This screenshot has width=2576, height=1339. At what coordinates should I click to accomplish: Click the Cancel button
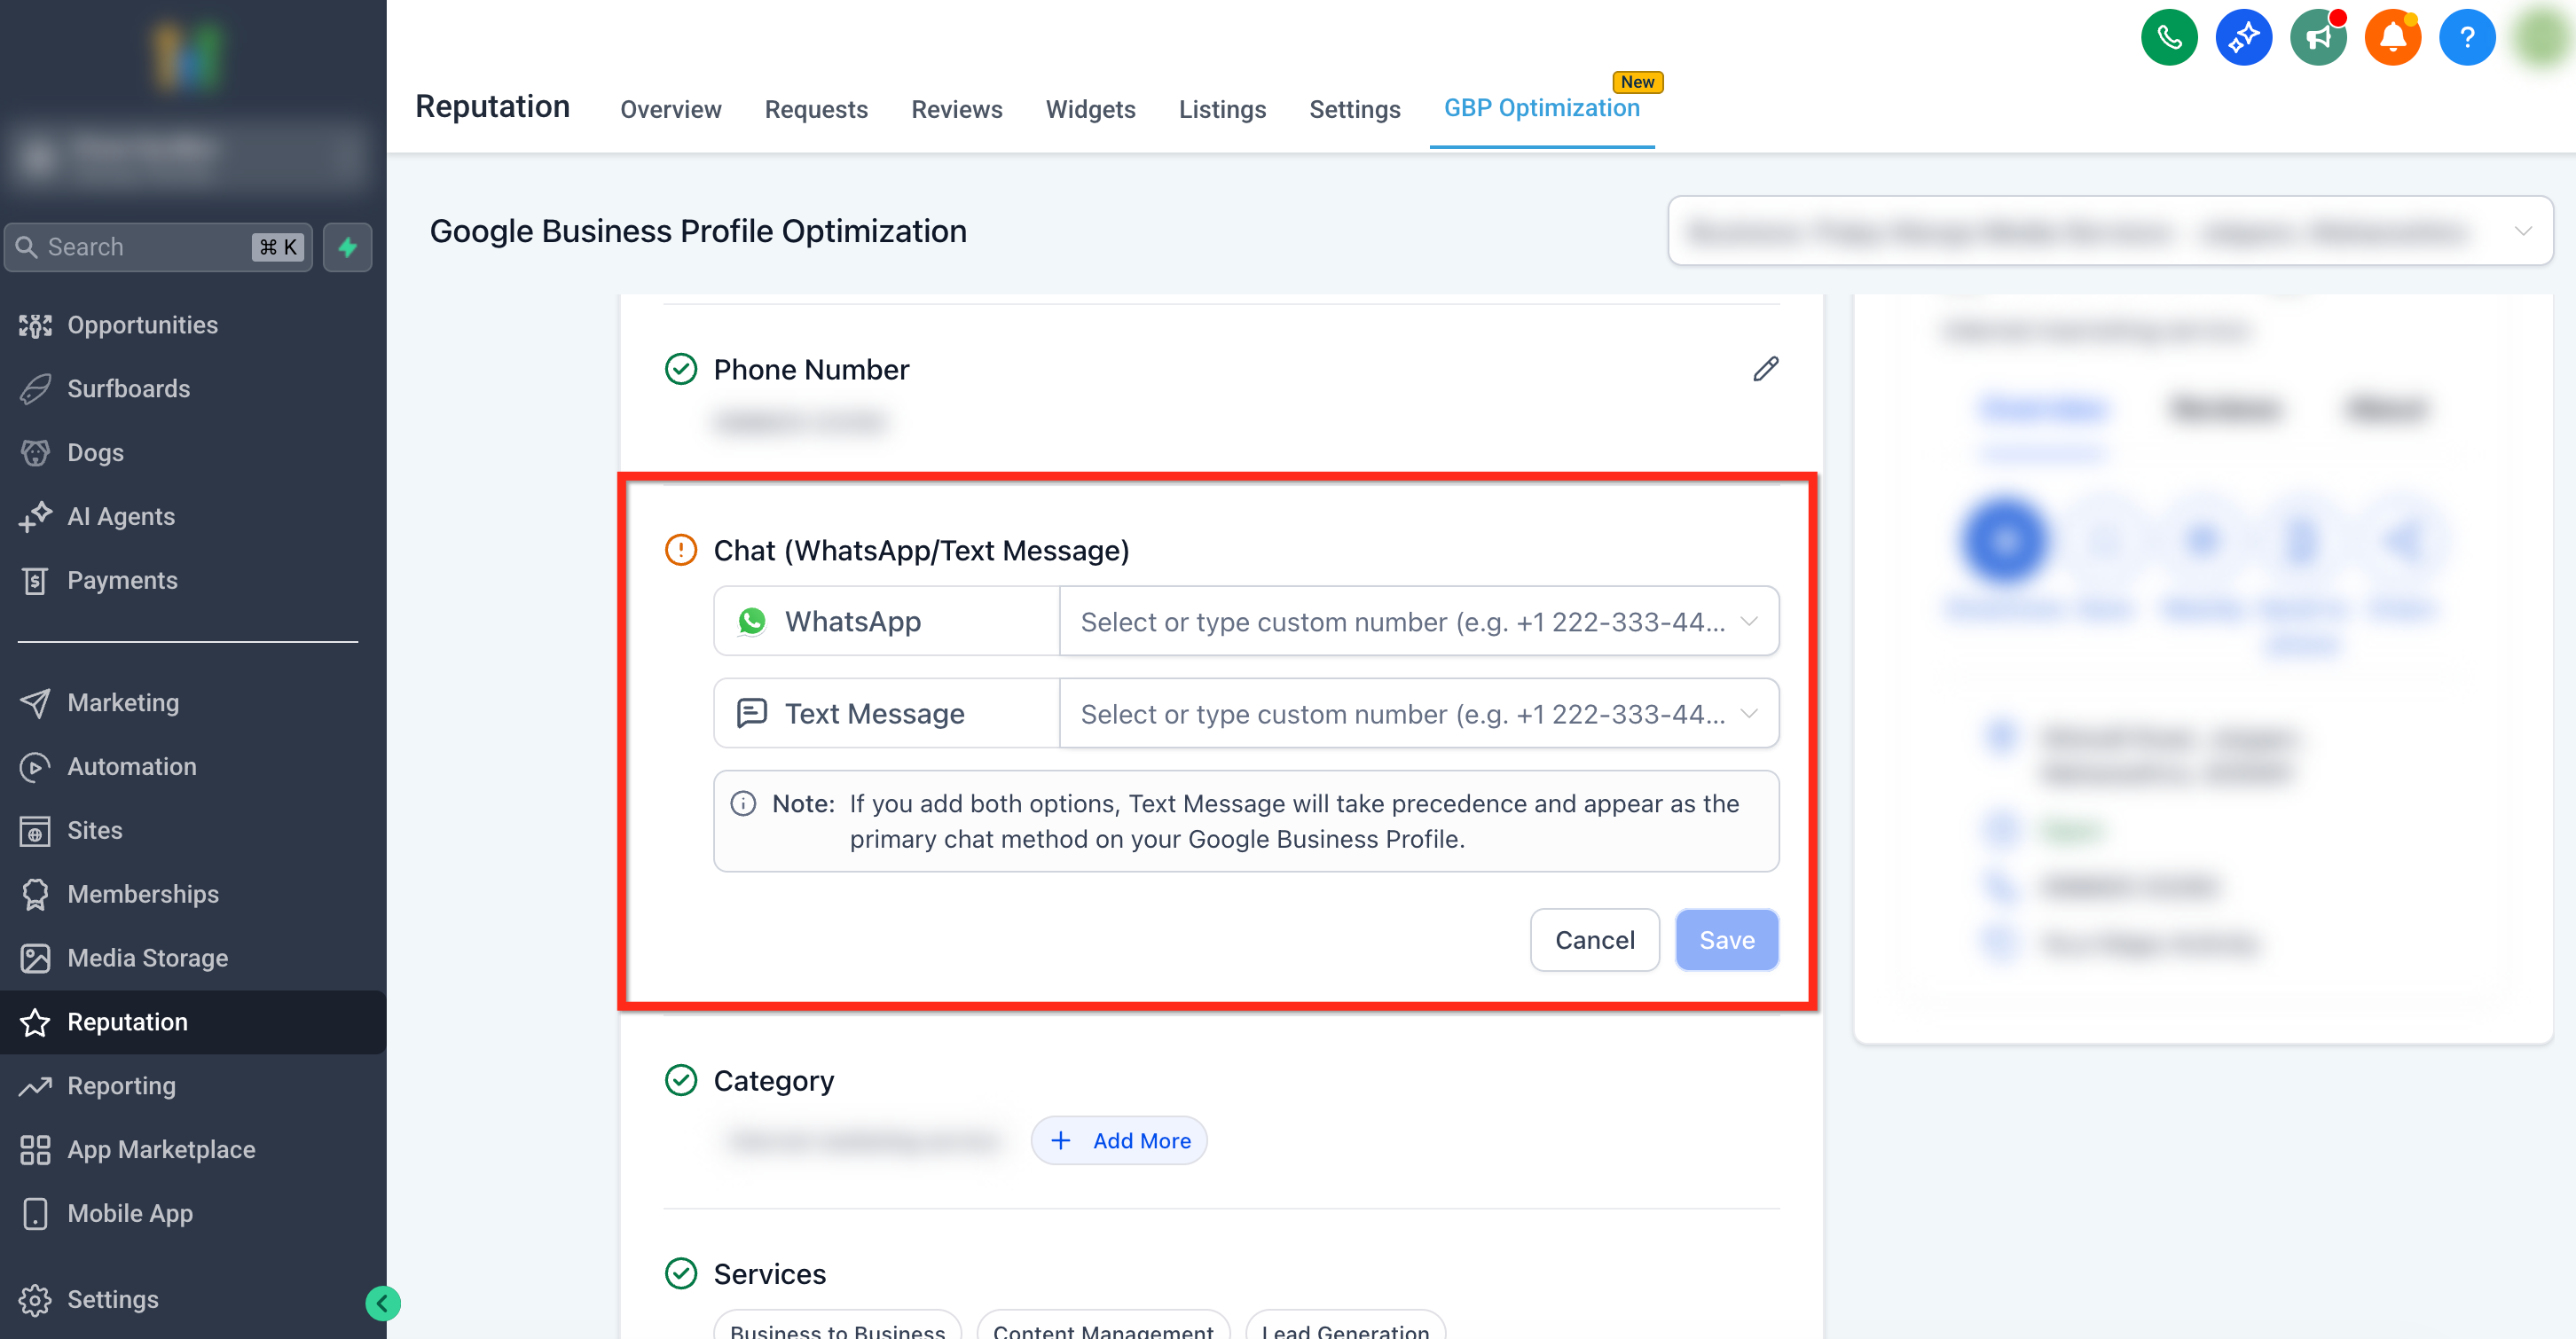(1594, 939)
